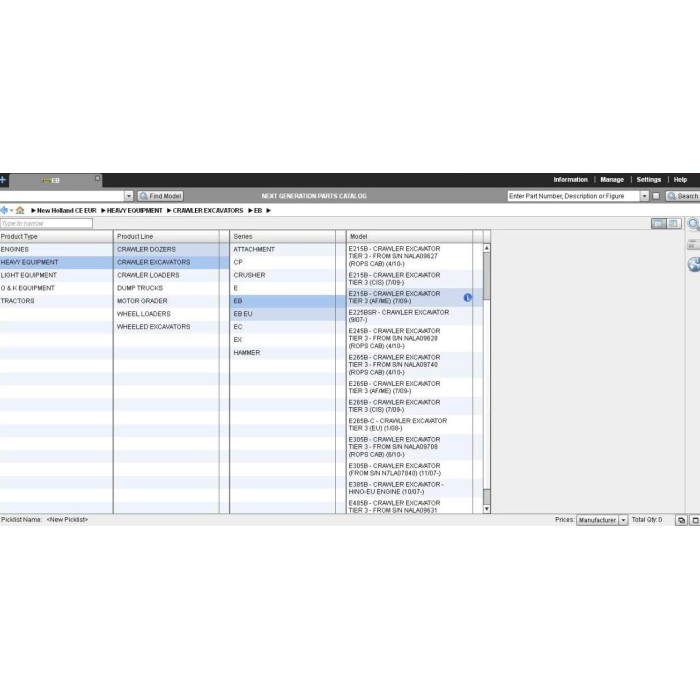Select TRACTORS product type
Screen dimensions: 700x700
click(56, 301)
